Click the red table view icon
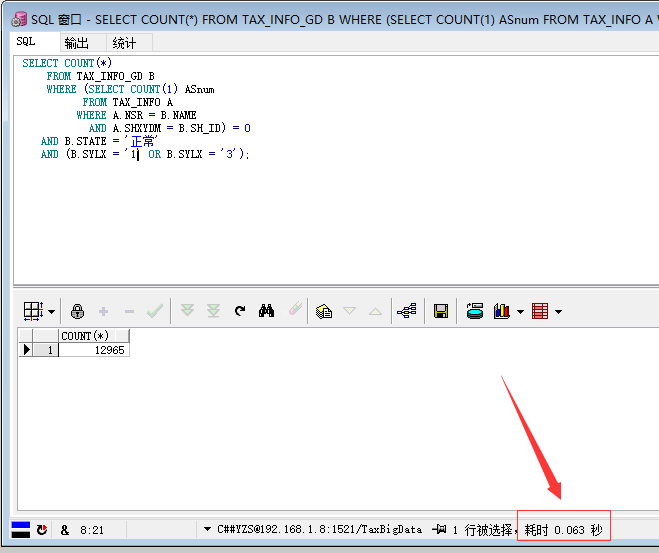The height and width of the screenshot is (553, 659). (540, 311)
